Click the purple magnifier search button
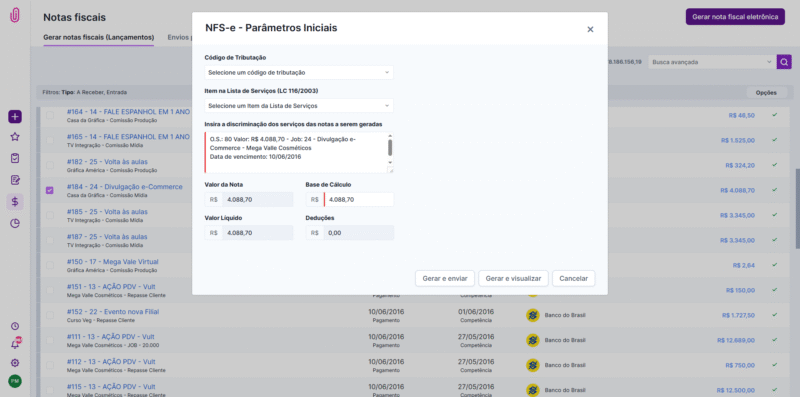The image size is (800, 397). (783, 62)
